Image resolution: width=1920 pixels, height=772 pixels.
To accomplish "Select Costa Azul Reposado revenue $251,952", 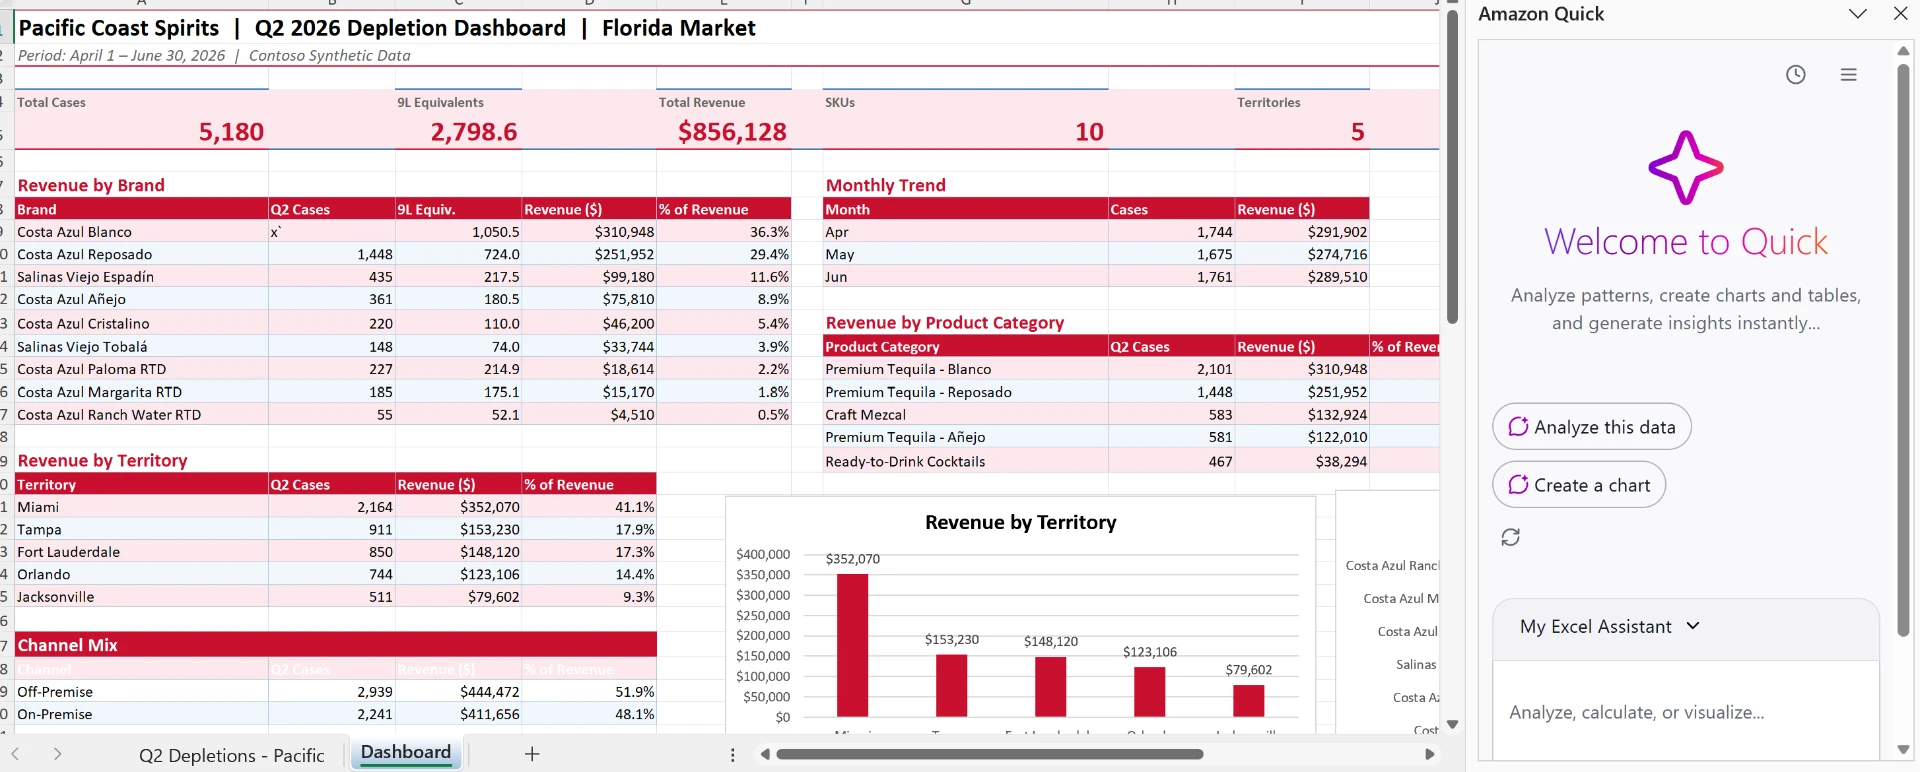I will click(x=589, y=255).
